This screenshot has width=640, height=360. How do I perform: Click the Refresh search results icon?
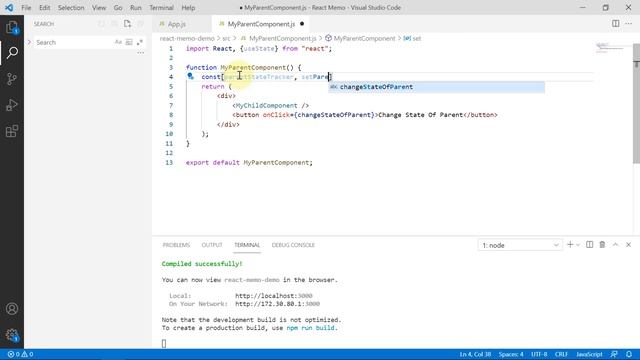(101, 24)
